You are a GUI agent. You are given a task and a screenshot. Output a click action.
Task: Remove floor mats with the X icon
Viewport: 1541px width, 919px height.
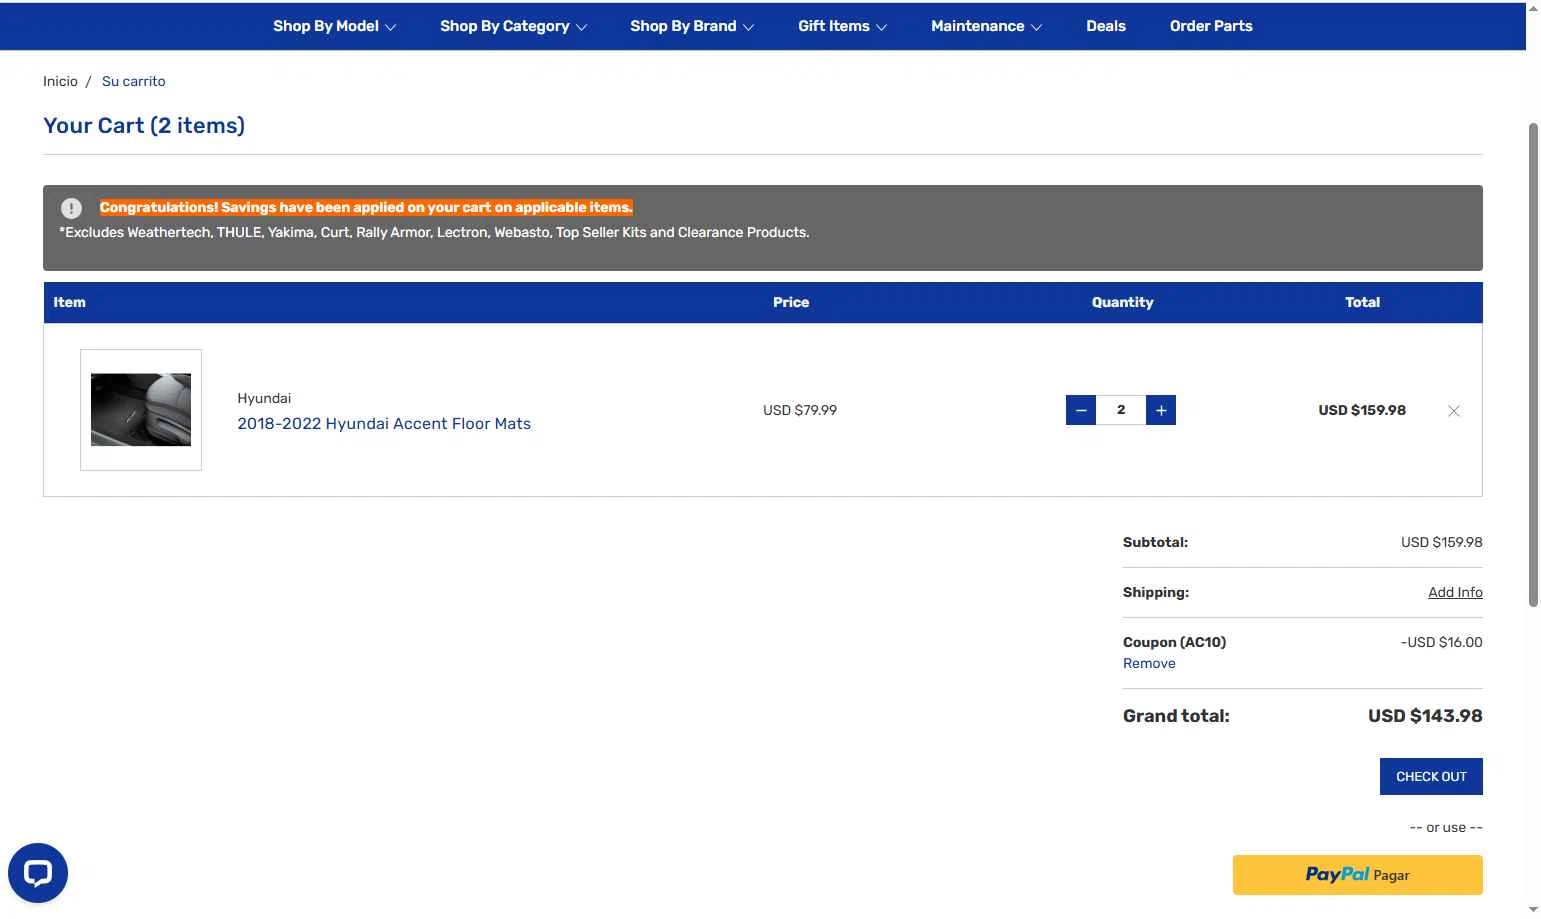[1454, 411]
